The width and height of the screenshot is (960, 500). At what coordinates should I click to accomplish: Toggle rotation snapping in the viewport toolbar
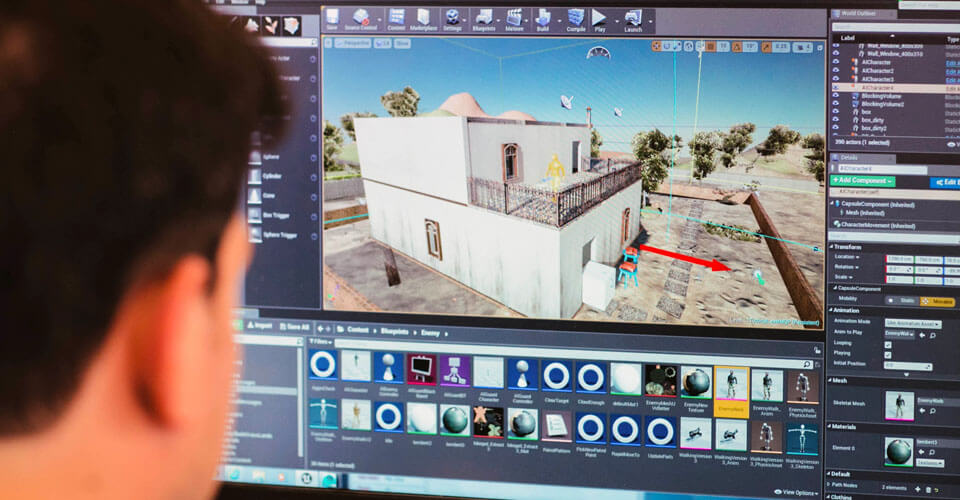pyautogui.click(x=737, y=47)
